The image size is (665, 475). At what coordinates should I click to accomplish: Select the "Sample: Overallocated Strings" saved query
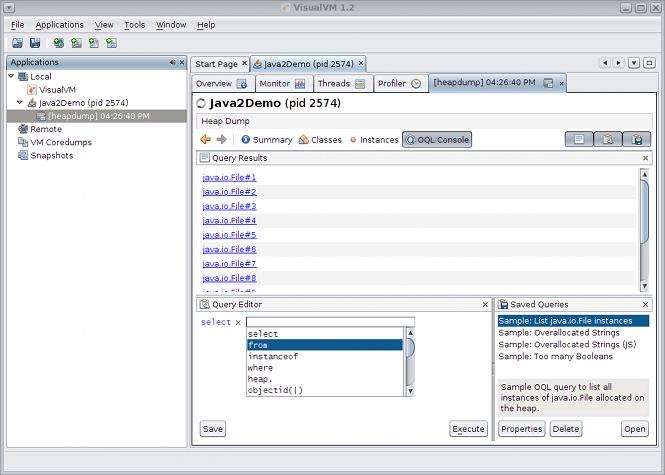[x=558, y=333]
